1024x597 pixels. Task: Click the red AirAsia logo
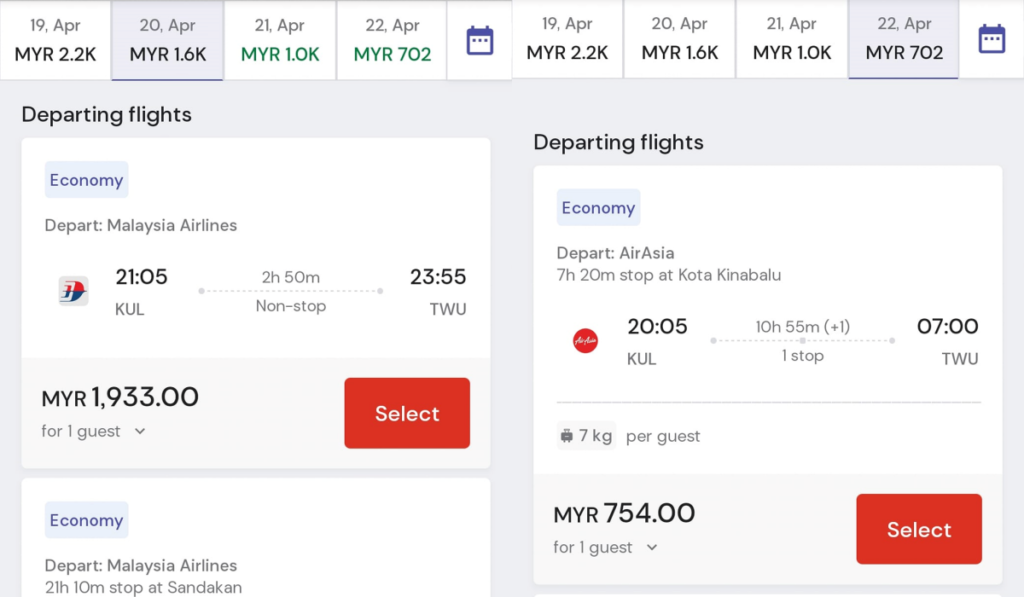pos(585,341)
